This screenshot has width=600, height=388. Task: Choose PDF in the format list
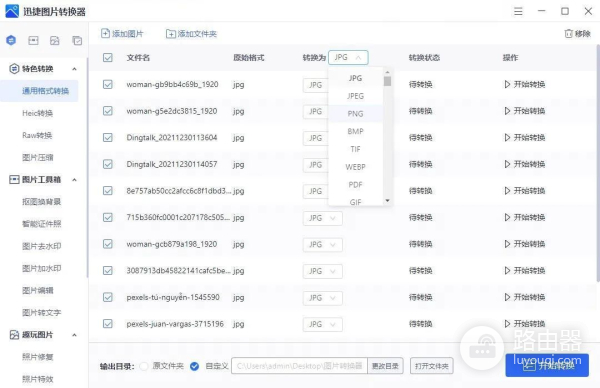pos(355,185)
